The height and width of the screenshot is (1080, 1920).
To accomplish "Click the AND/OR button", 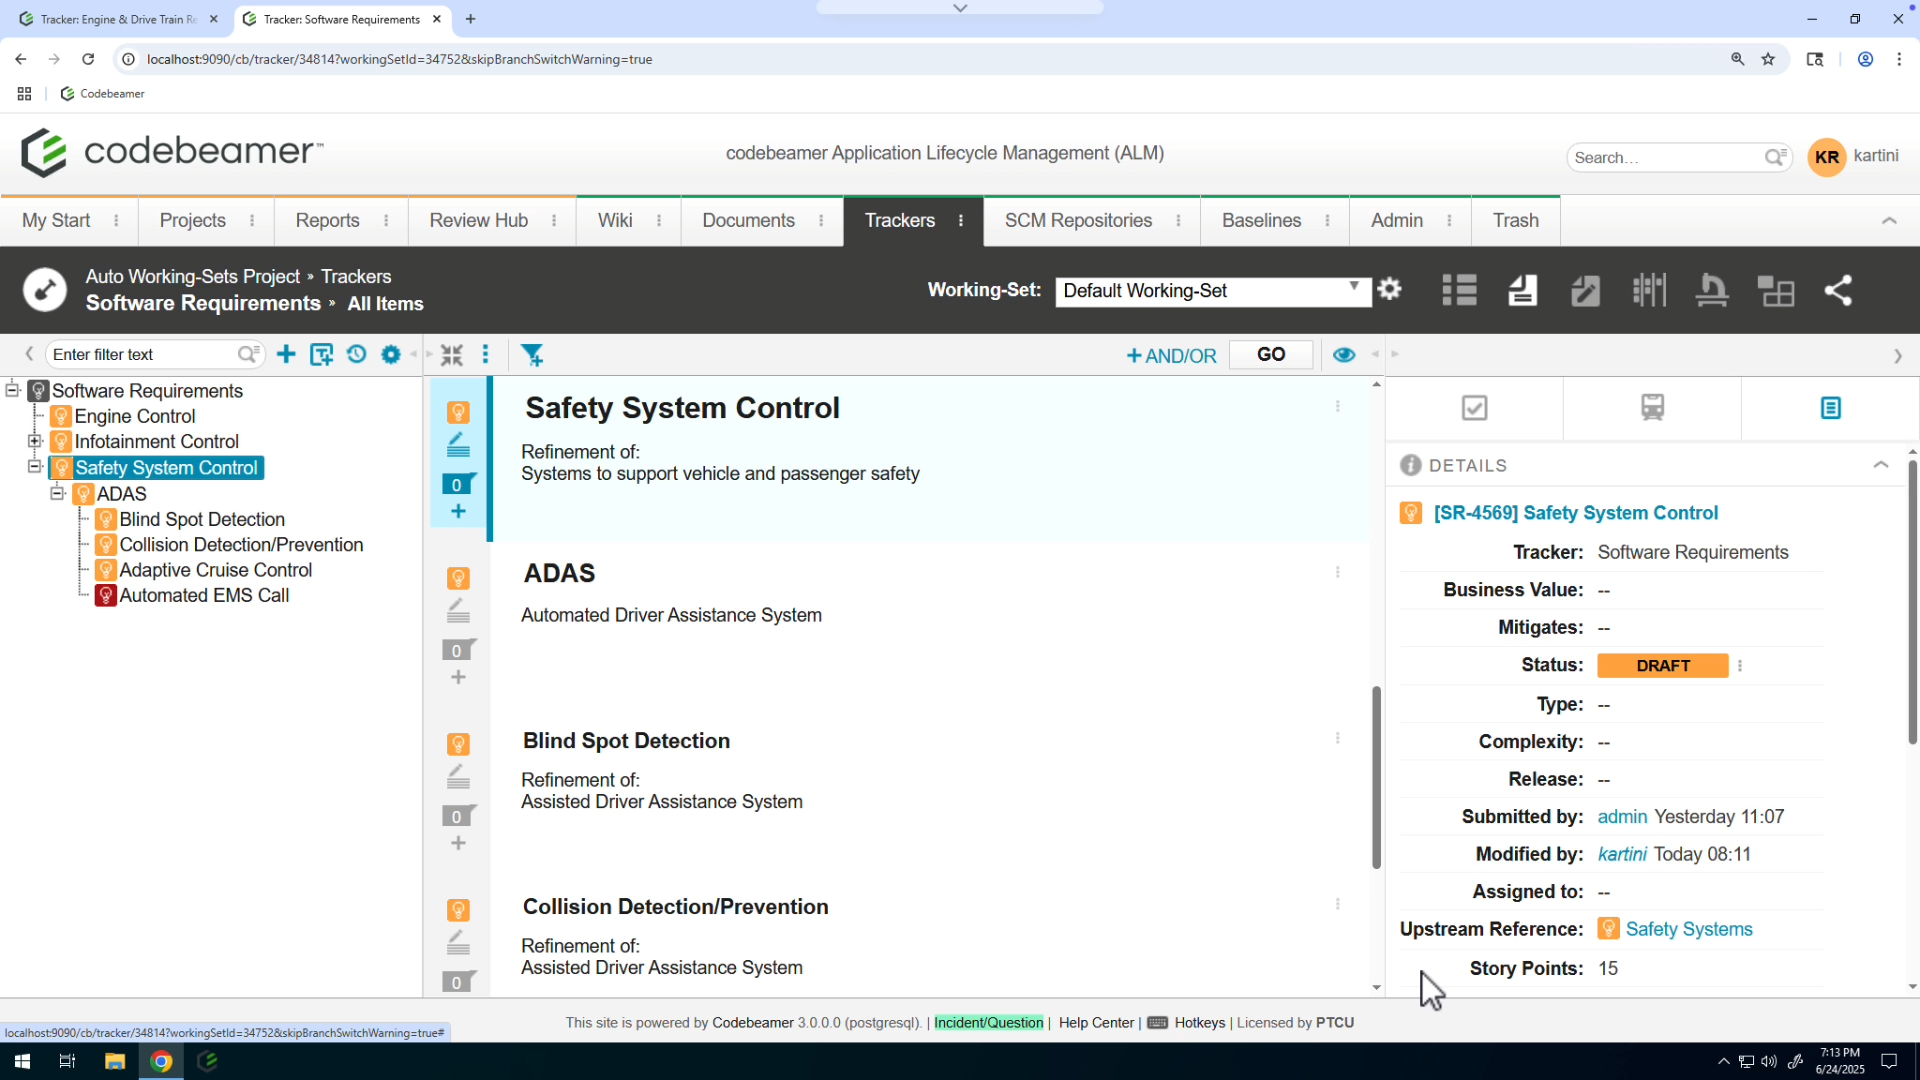I will coord(1171,356).
